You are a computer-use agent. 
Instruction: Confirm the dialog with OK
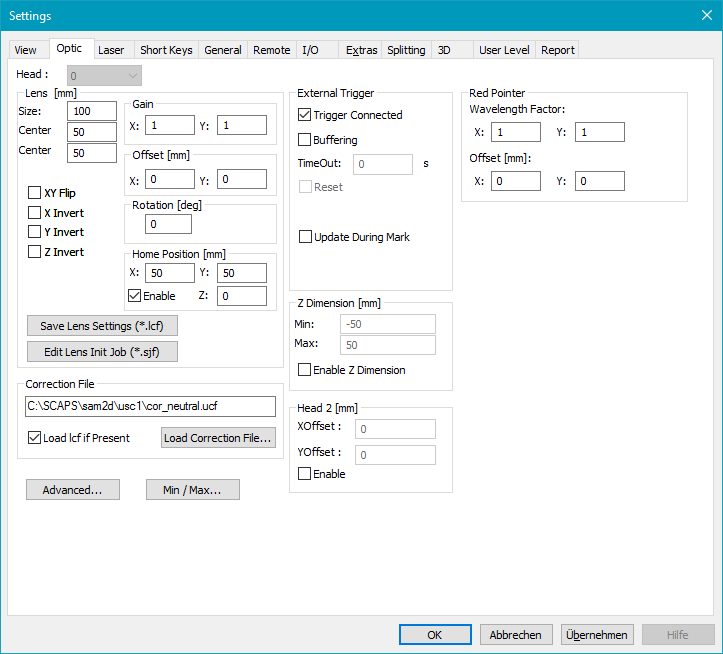434,635
